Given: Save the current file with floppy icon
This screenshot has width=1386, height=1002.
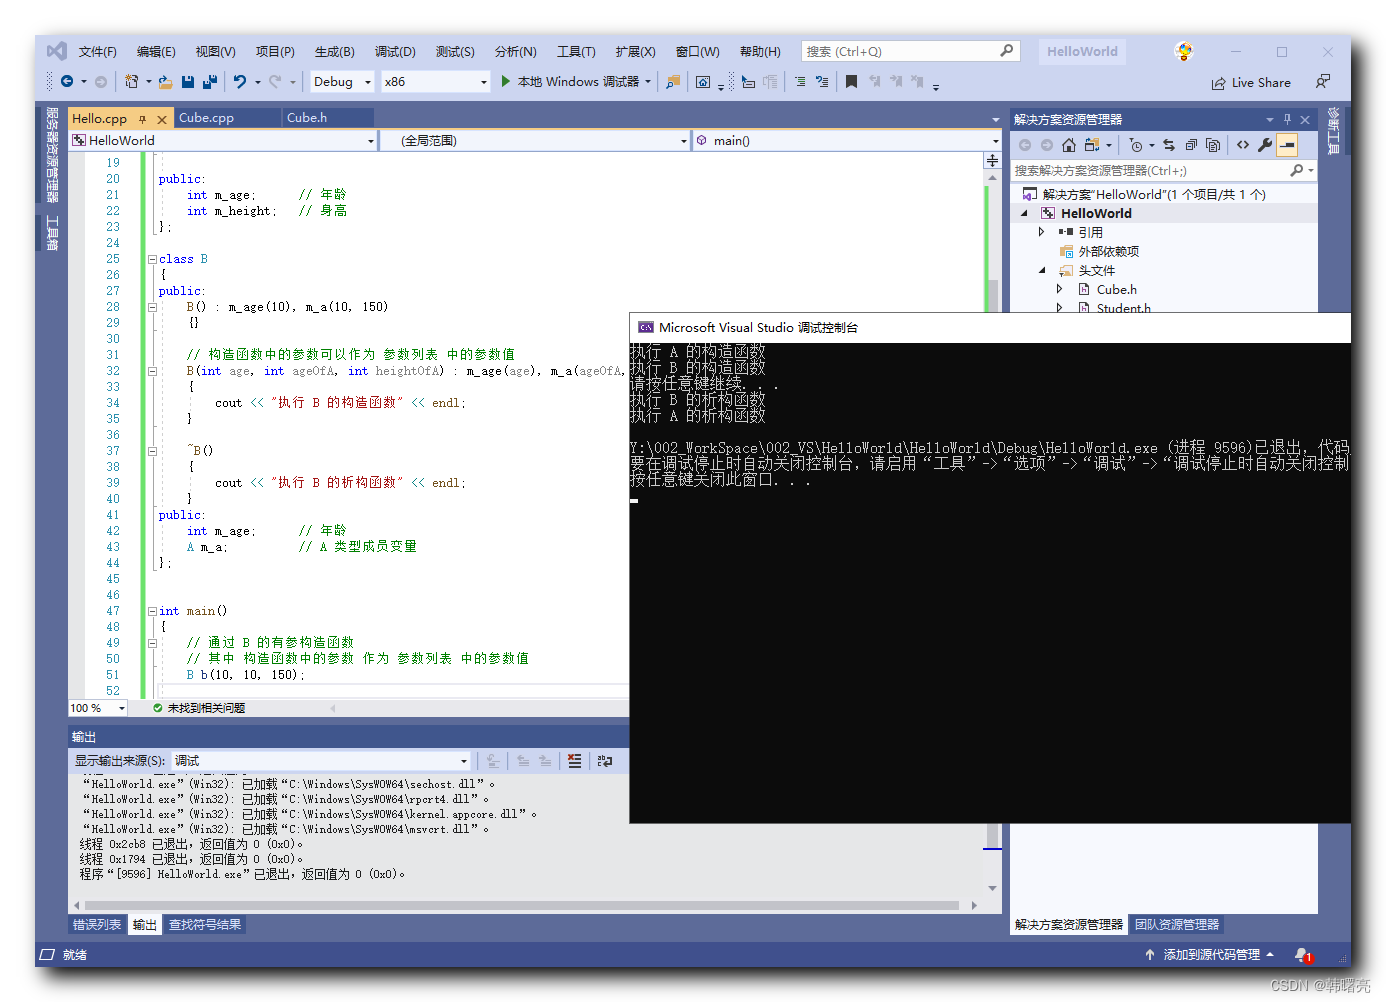Looking at the screenshot, I should click(187, 82).
